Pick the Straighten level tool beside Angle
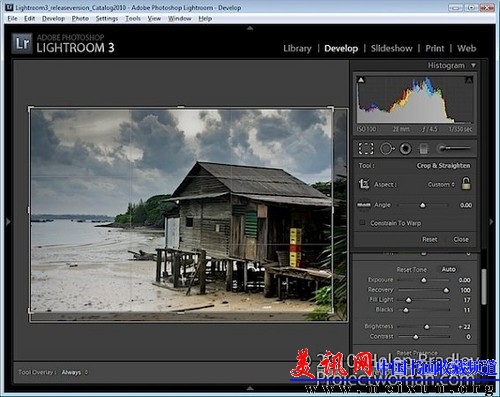This screenshot has height=397, width=500. coord(364,205)
